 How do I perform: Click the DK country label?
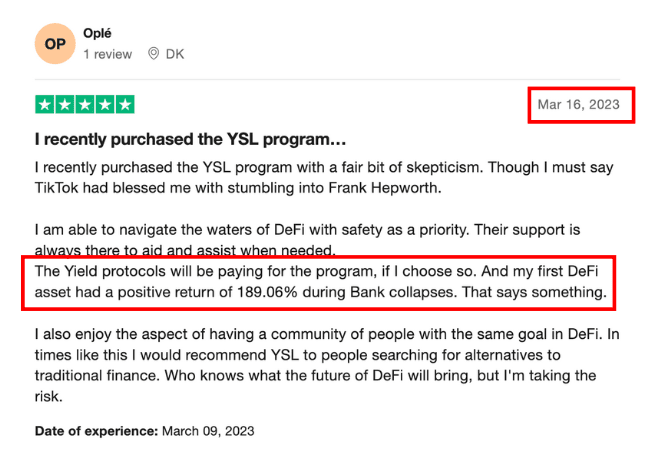pos(174,54)
